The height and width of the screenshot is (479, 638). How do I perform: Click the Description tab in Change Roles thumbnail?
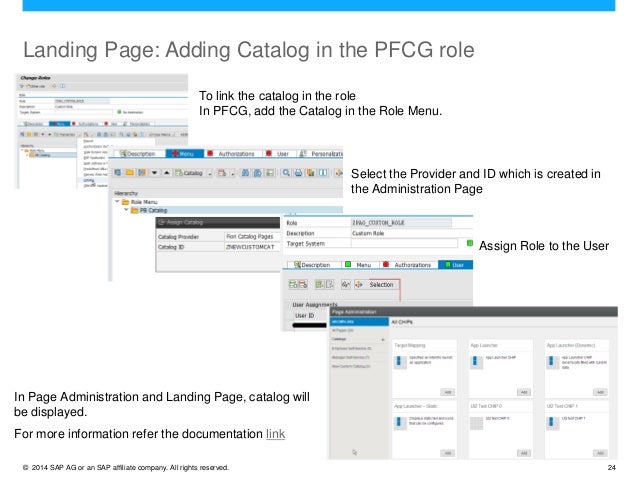[x=33, y=124]
